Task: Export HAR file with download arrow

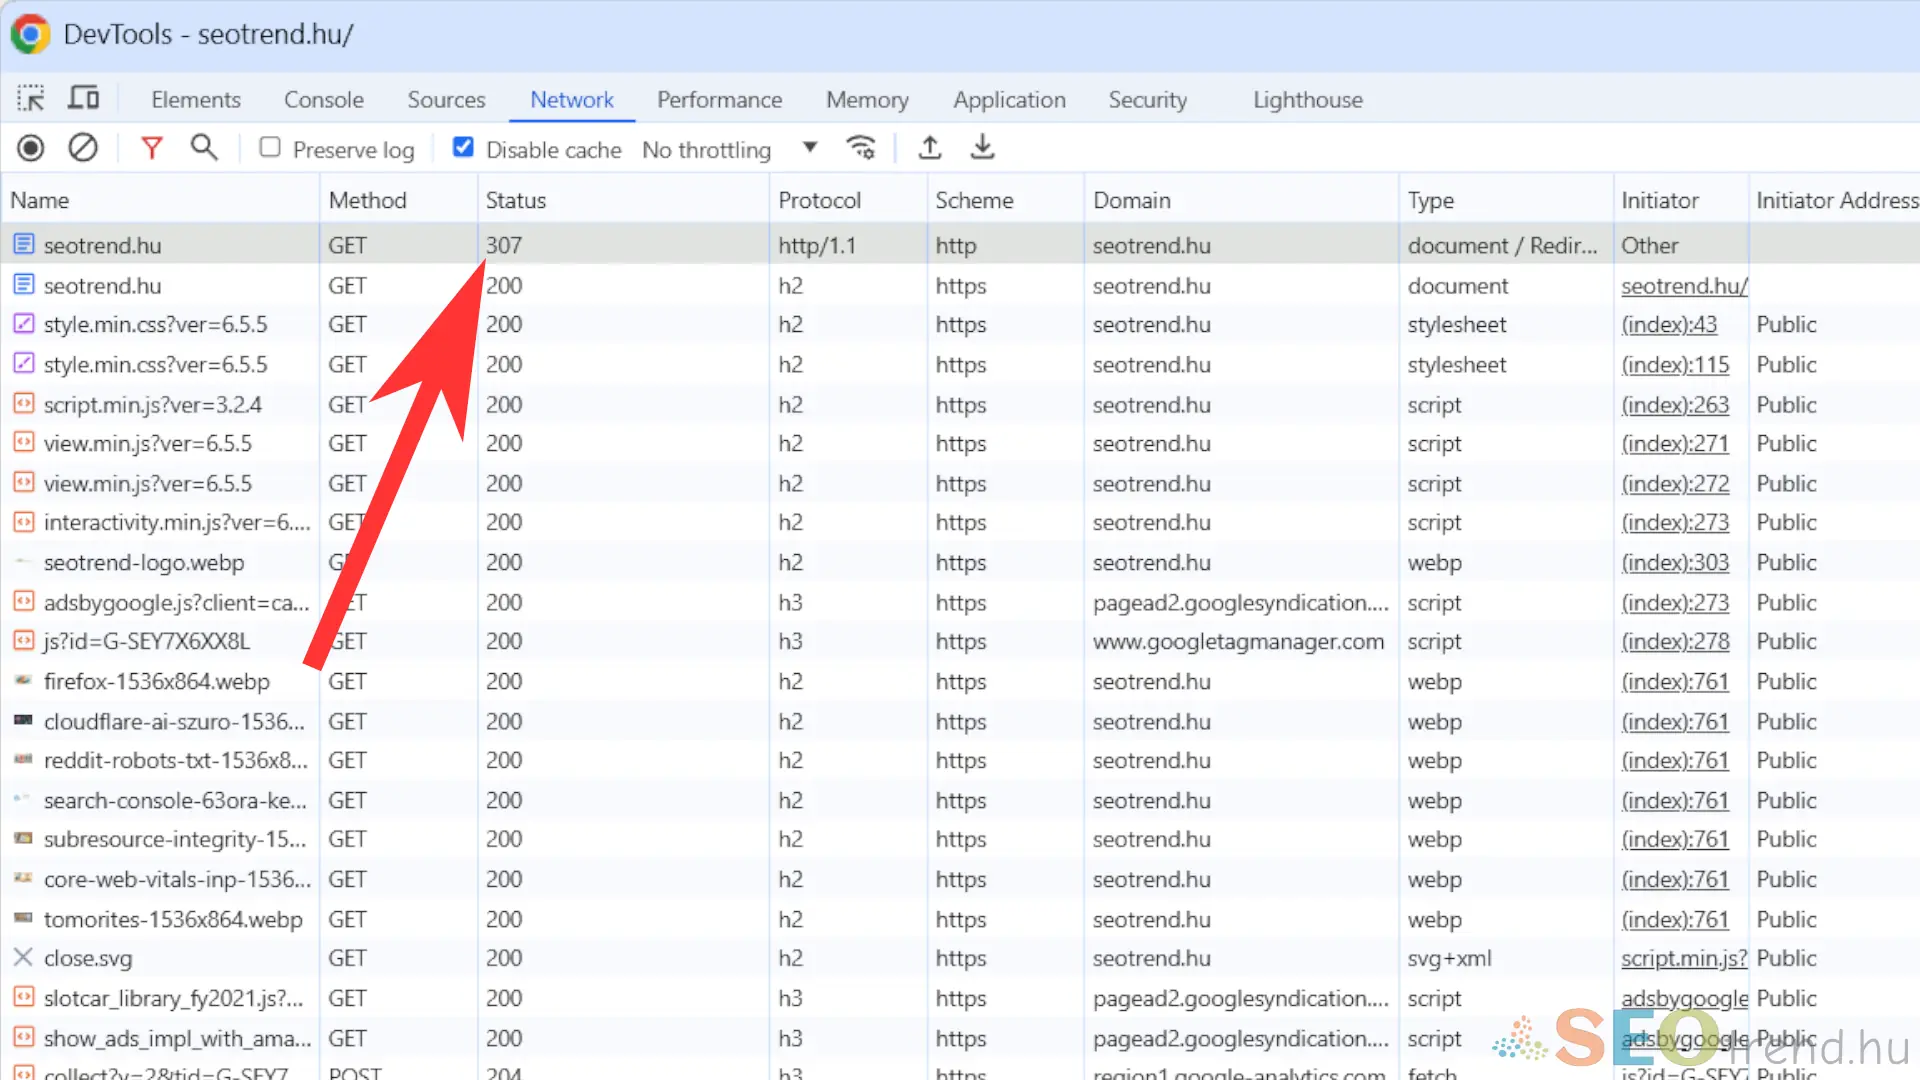Action: (983, 148)
